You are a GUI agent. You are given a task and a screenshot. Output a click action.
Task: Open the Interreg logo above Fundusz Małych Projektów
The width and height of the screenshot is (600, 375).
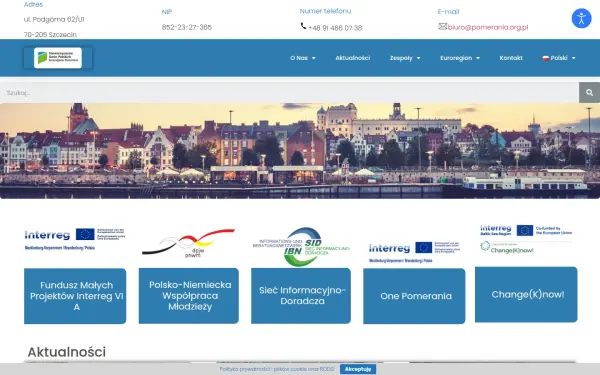point(75,239)
